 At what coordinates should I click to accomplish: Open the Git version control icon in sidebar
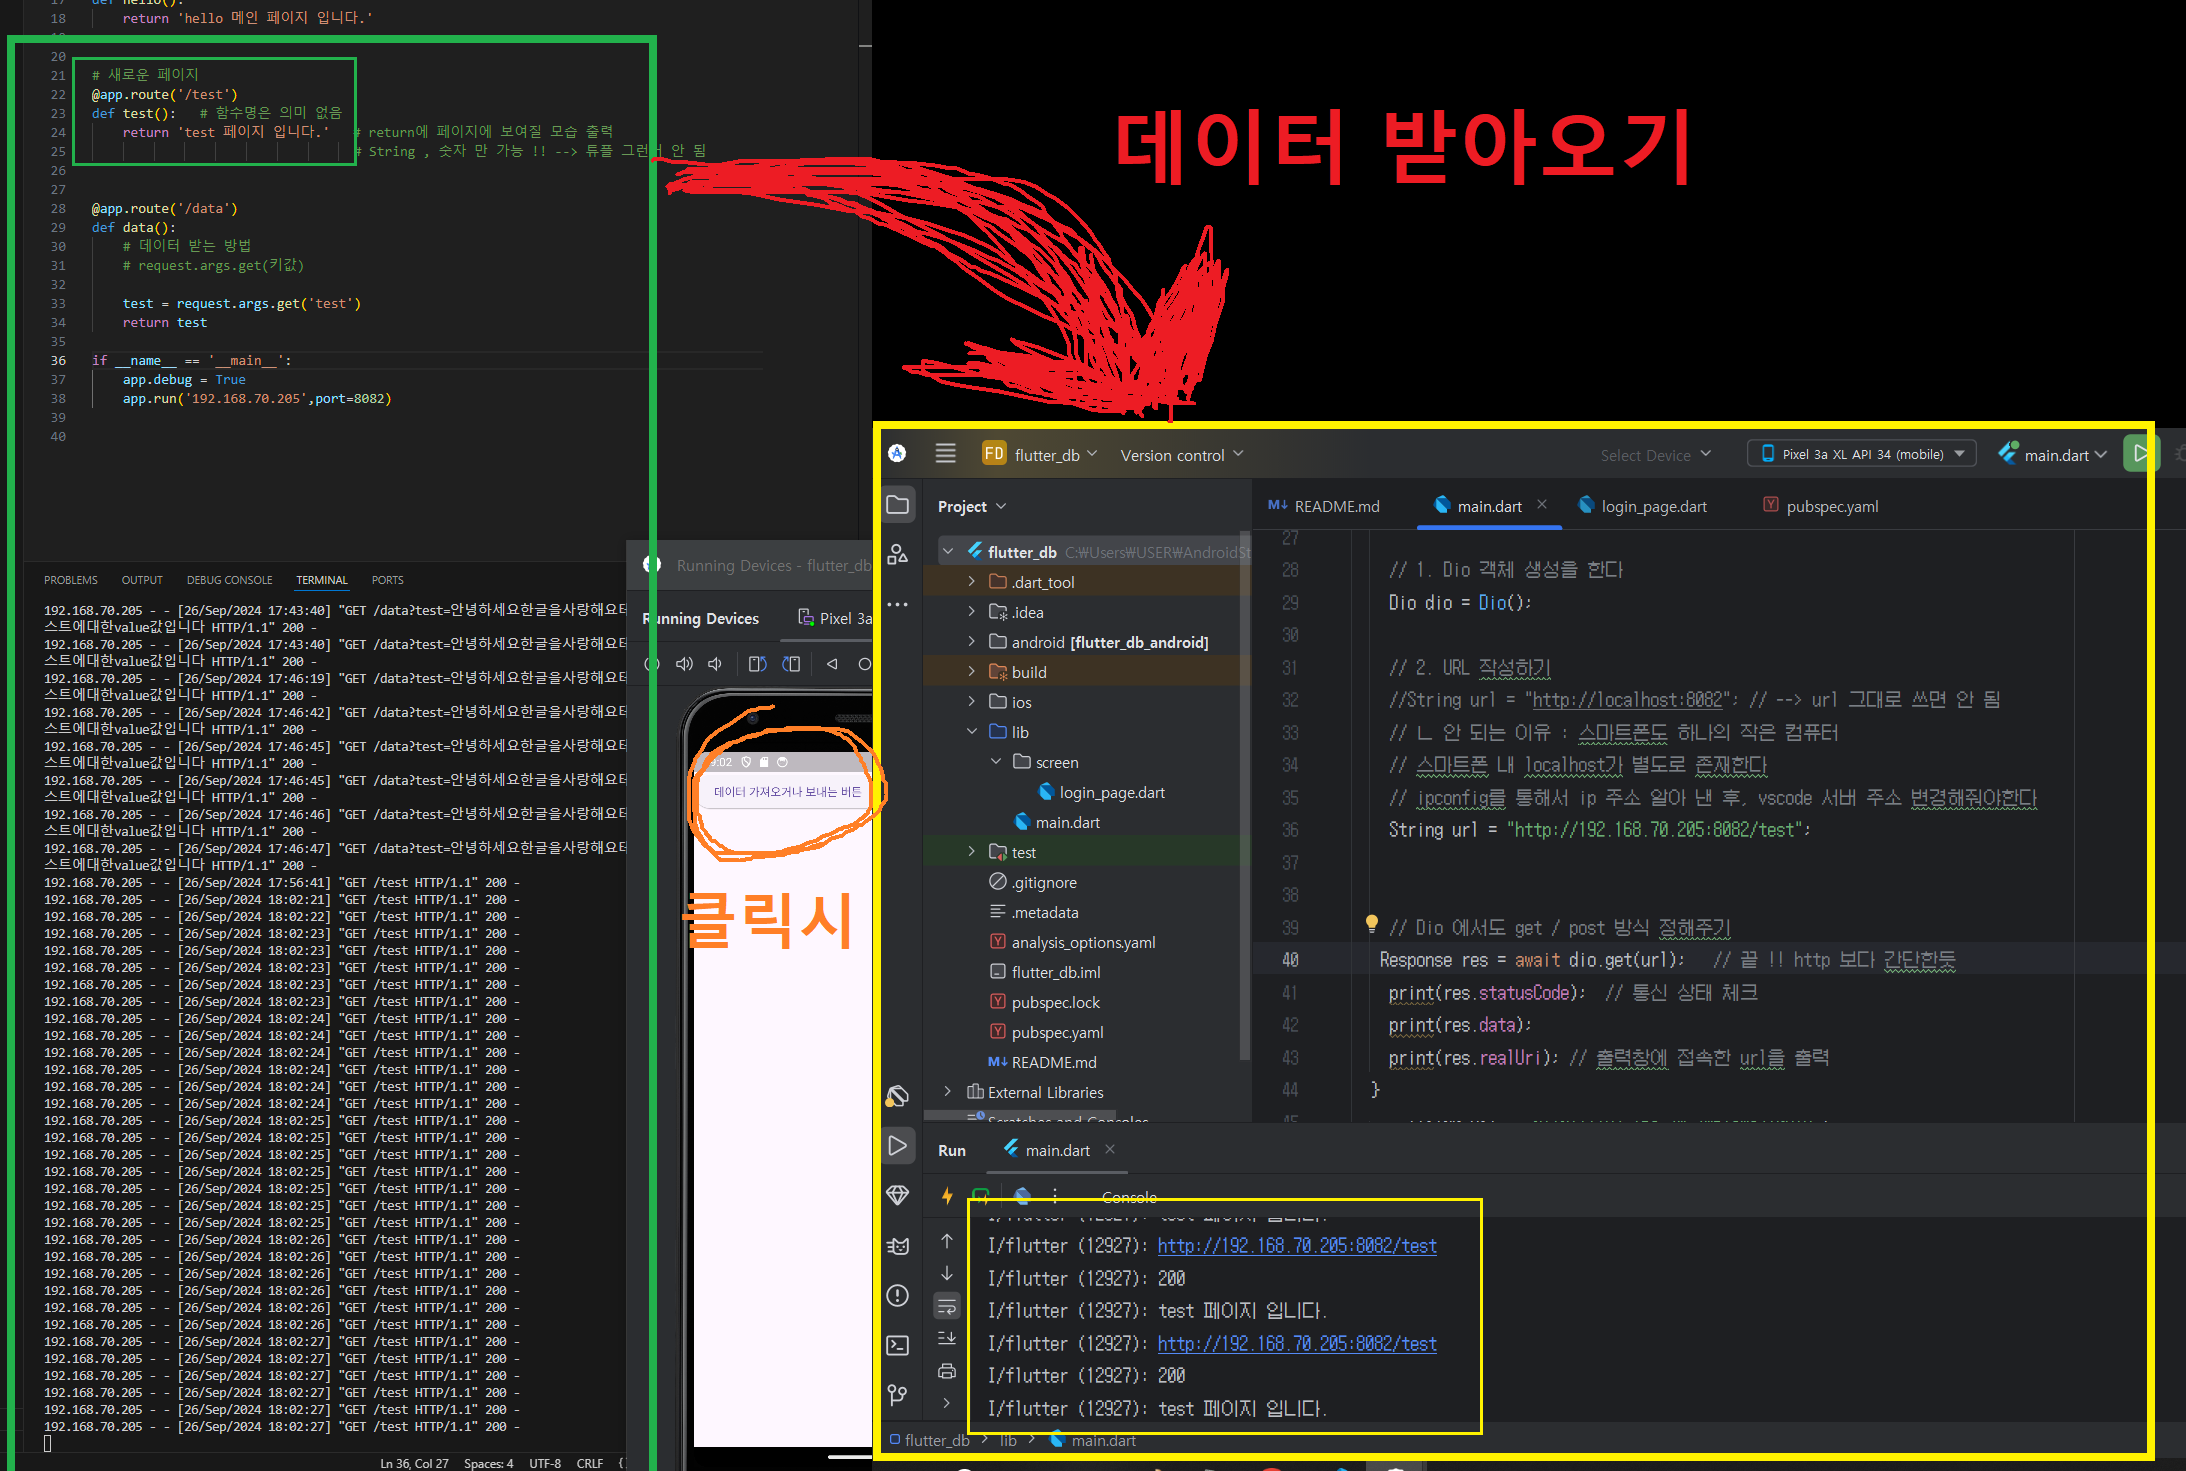coord(898,1396)
